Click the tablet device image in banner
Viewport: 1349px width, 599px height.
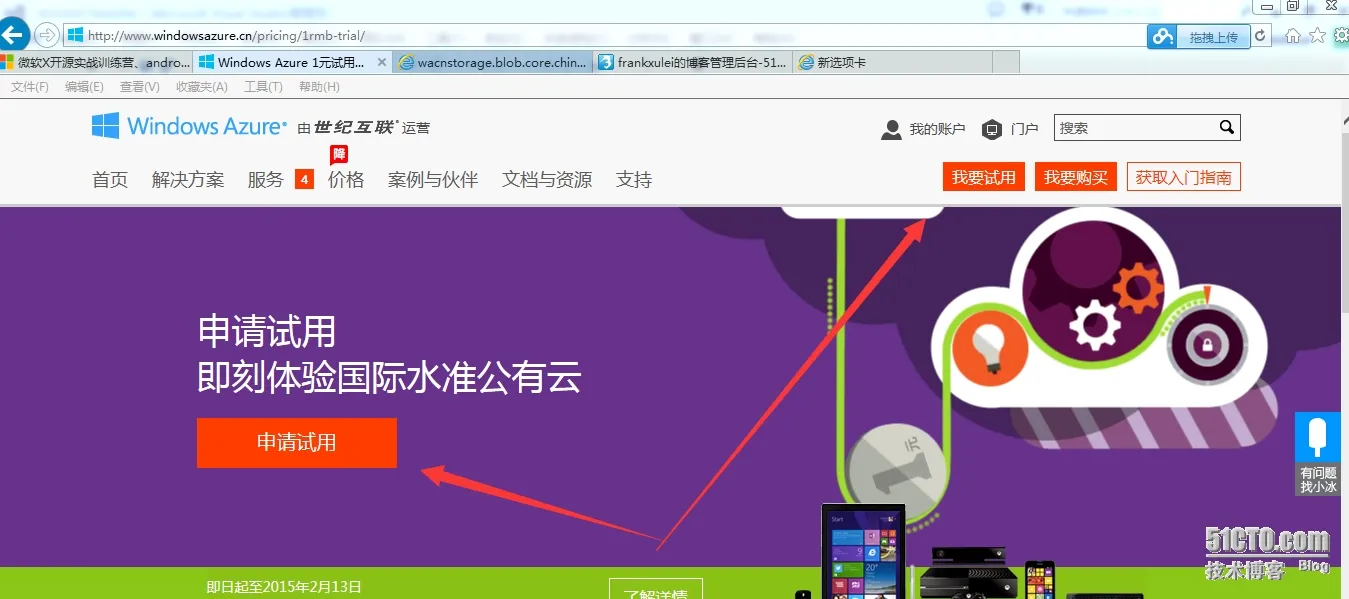863,551
